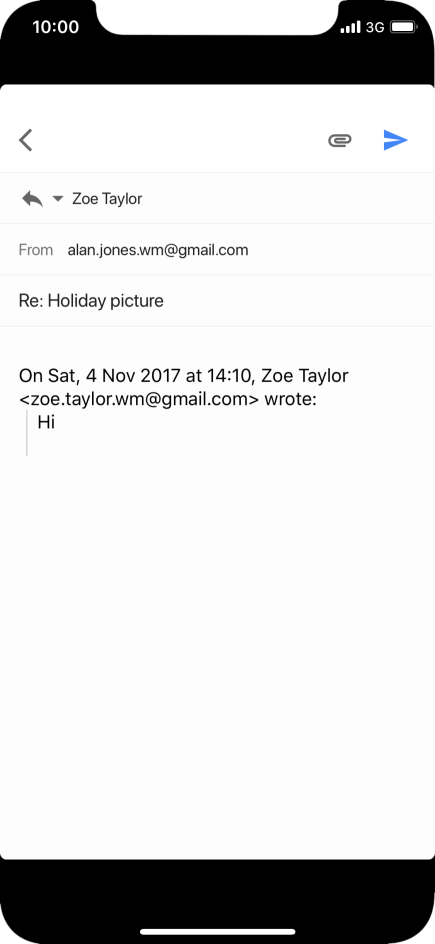Tap the empty message area below the quote
435x944 pixels.
coord(217,656)
